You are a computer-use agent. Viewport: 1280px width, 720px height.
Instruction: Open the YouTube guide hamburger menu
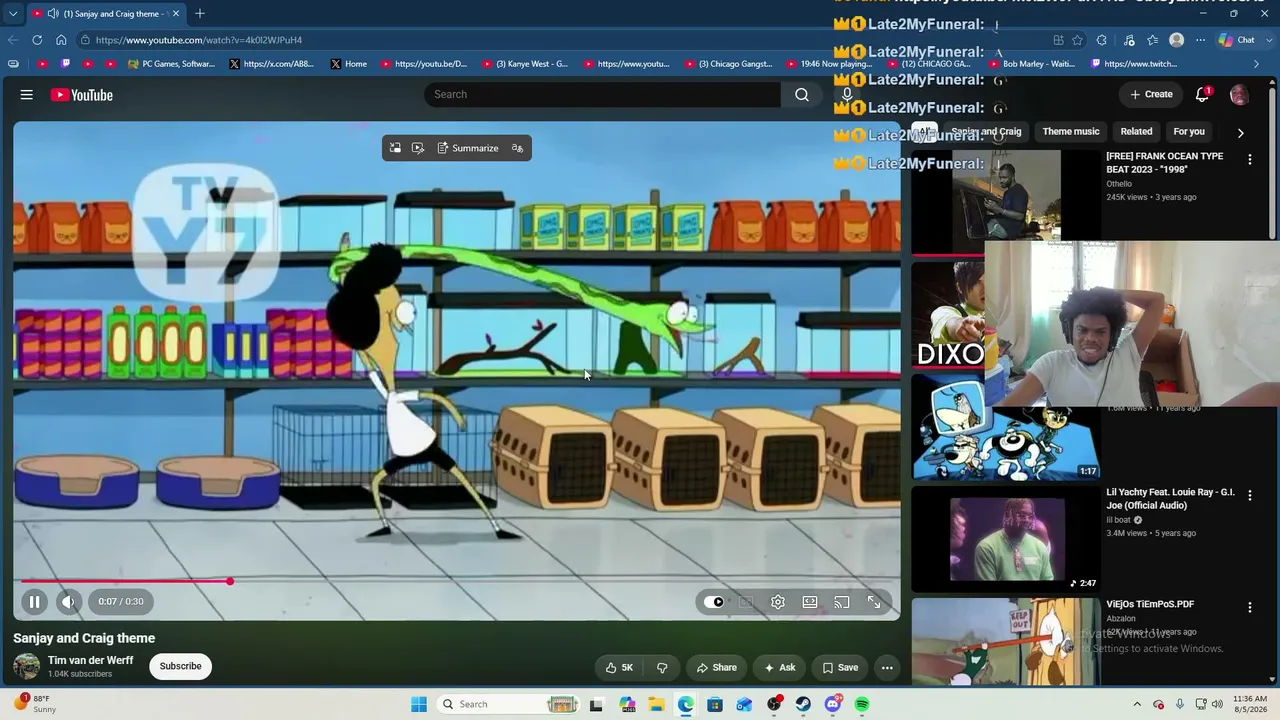pyautogui.click(x=27, y=95)
